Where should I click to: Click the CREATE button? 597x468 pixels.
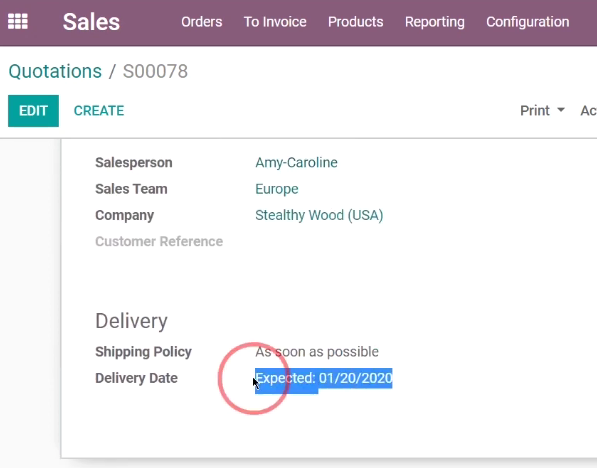pos(99,111)
